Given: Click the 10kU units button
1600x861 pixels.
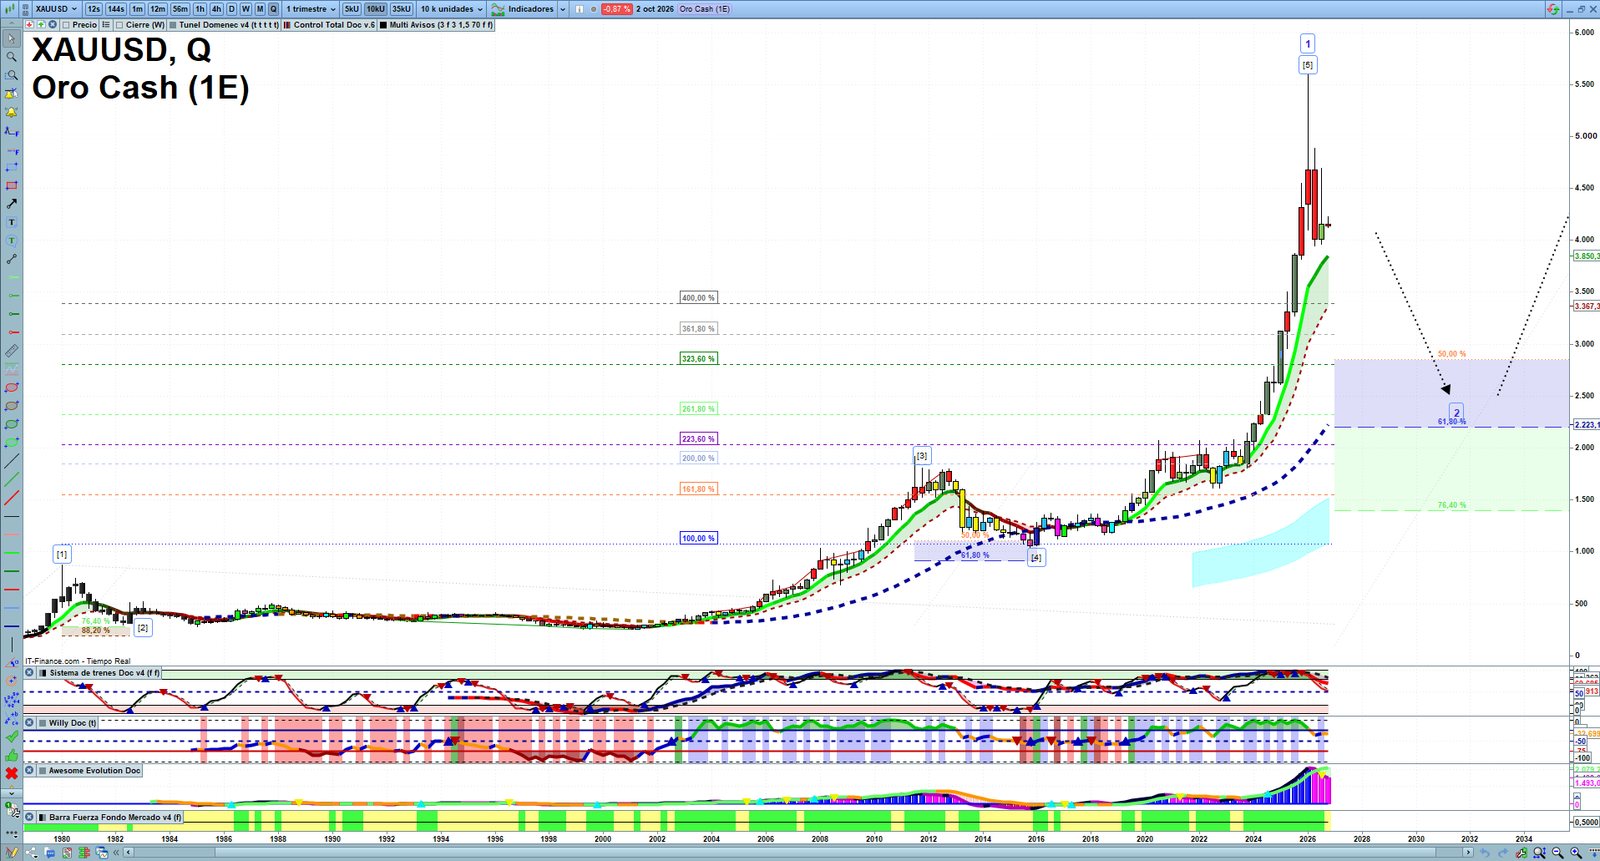Looking at the screenshot, I should point(375,9).
